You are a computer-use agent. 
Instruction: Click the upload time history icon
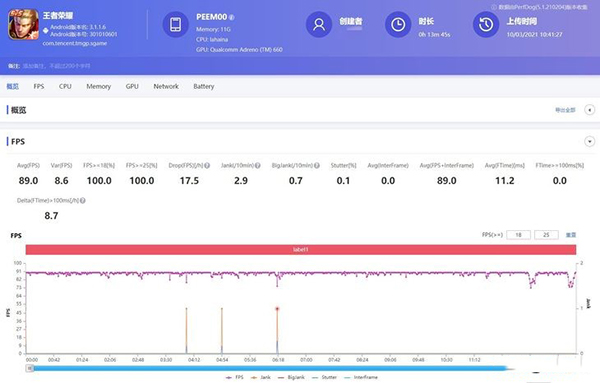[486, 24]
